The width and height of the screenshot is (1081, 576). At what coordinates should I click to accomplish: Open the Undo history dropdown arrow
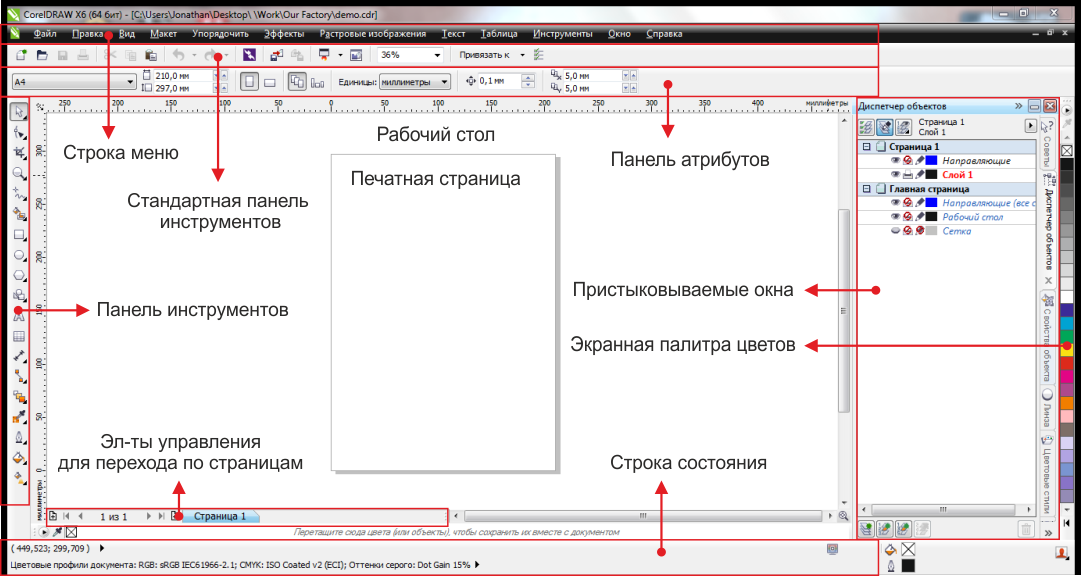pyautogui.click(x=194, y=55)
